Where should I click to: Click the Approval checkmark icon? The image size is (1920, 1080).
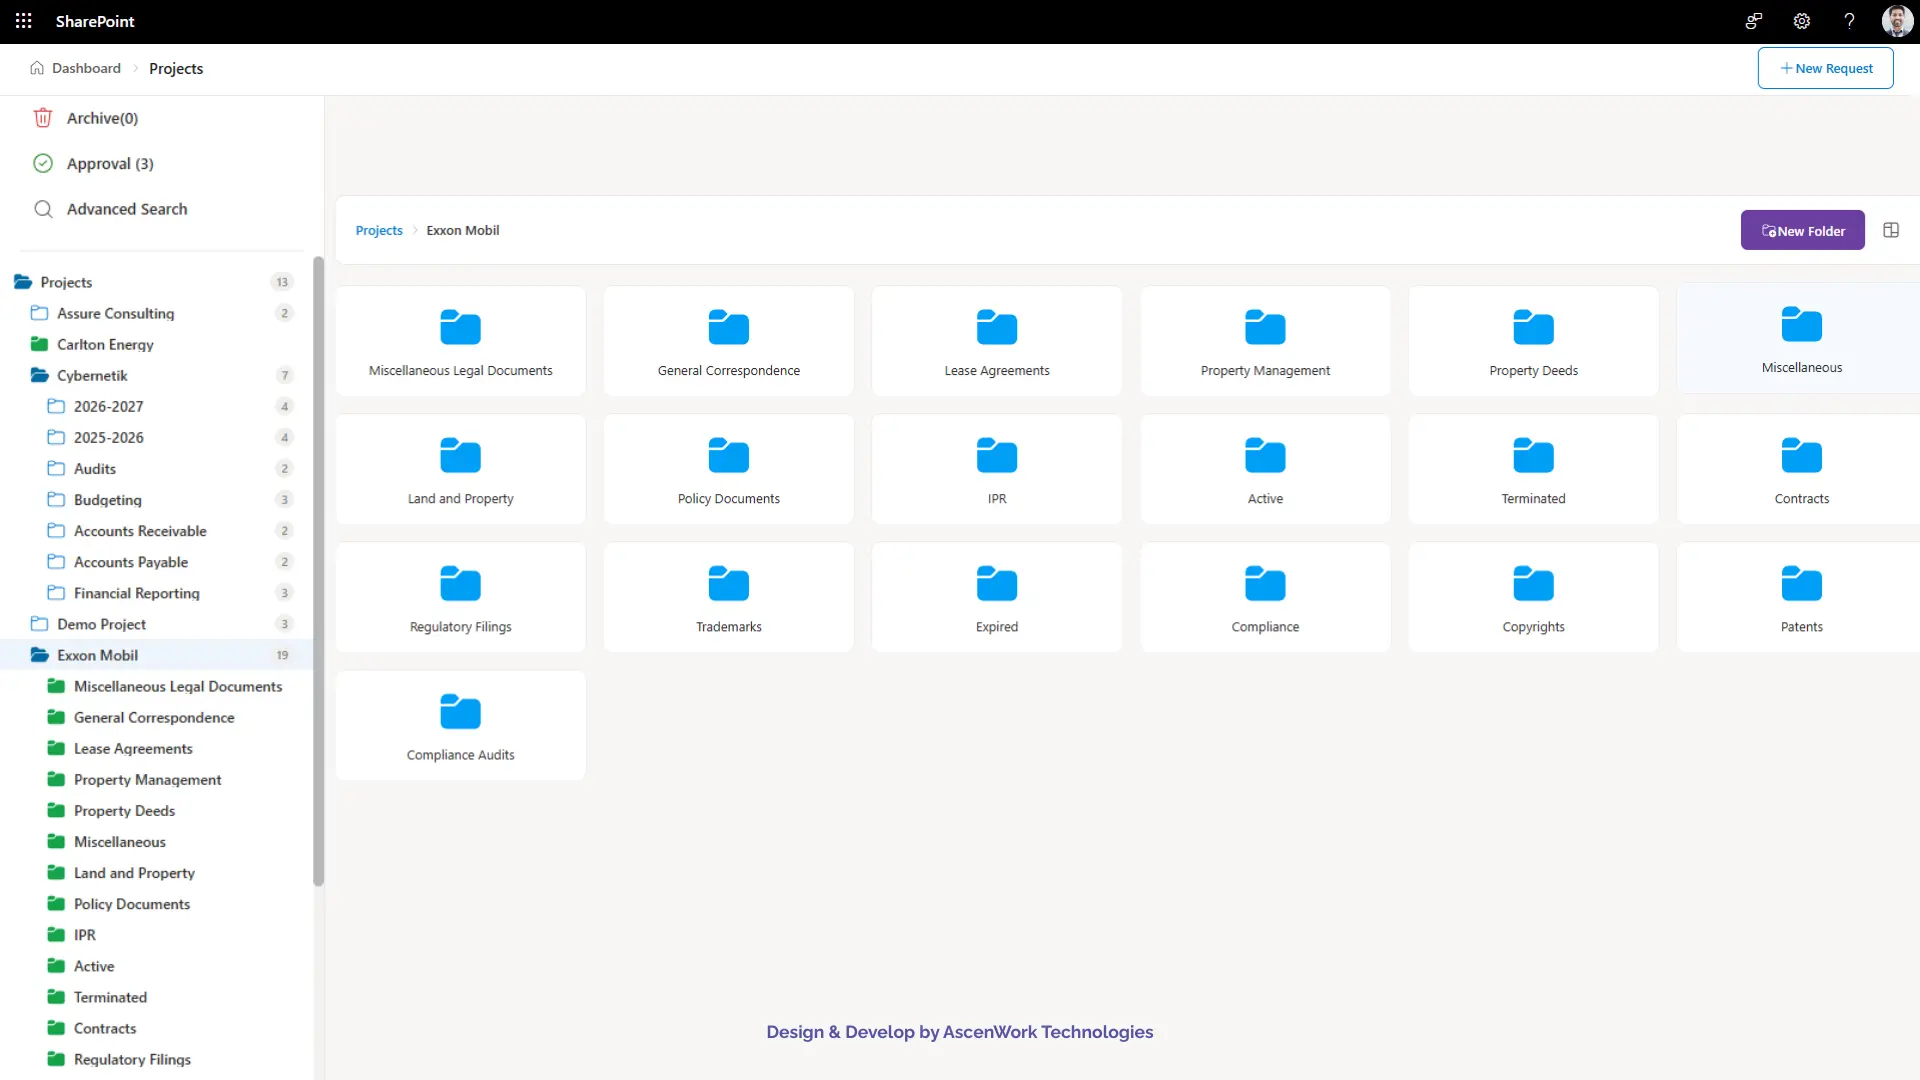(43, 163)
